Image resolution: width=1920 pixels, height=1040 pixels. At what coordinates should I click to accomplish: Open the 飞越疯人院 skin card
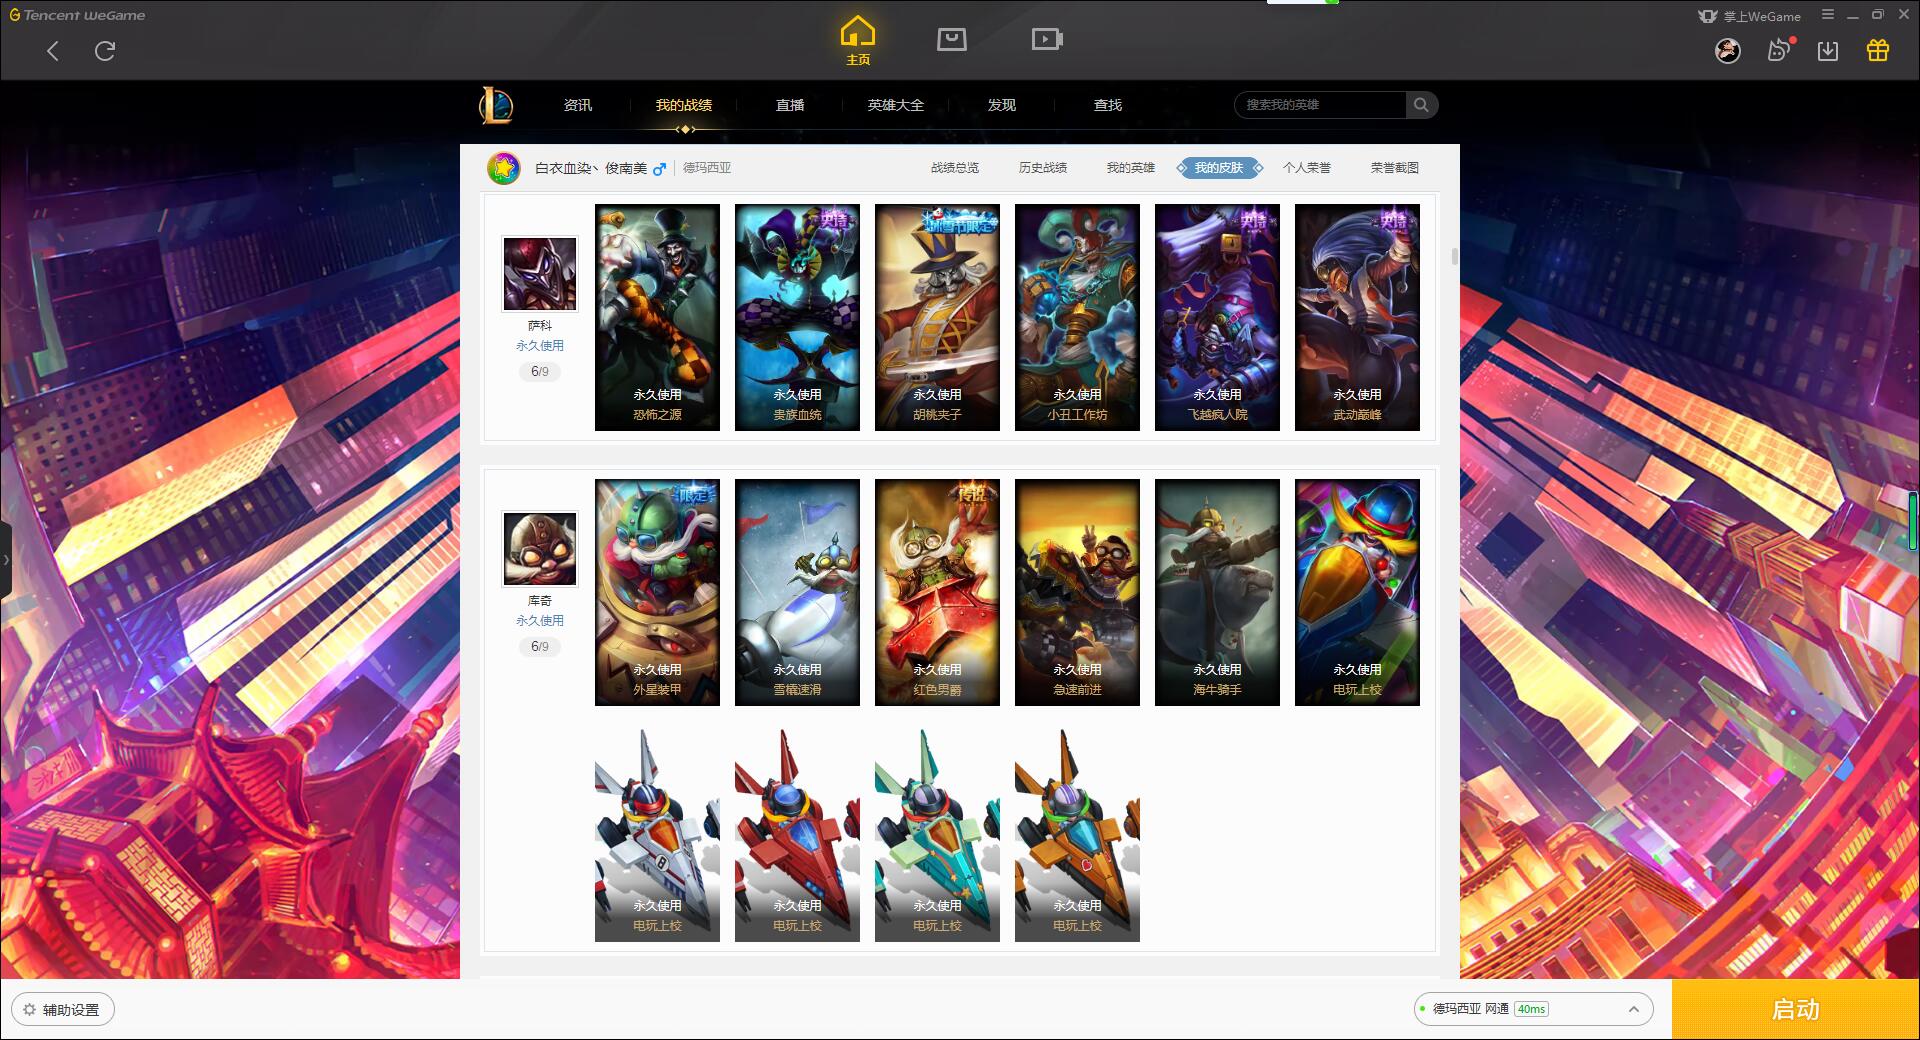click(x=1217, y=318)
